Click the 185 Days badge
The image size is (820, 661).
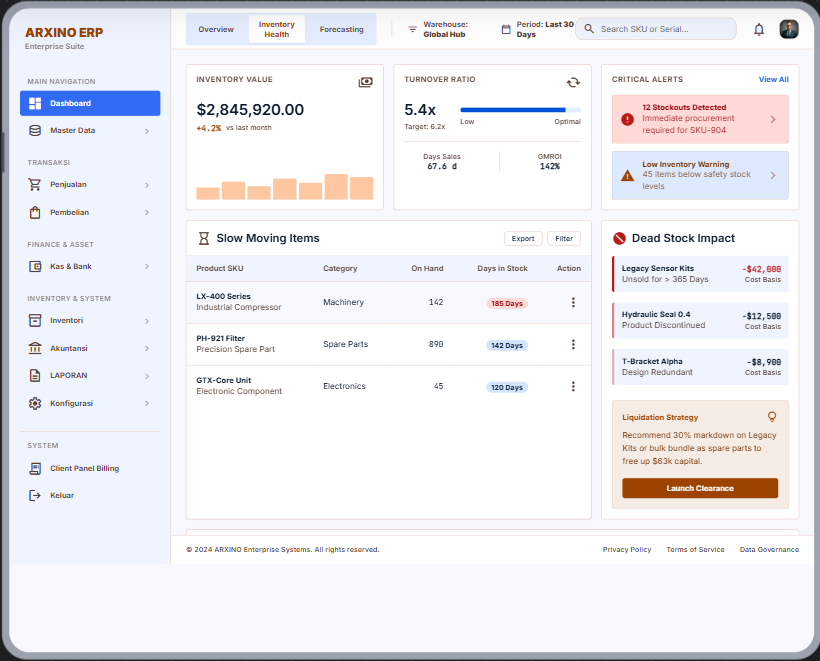click(x=507, y=303)
